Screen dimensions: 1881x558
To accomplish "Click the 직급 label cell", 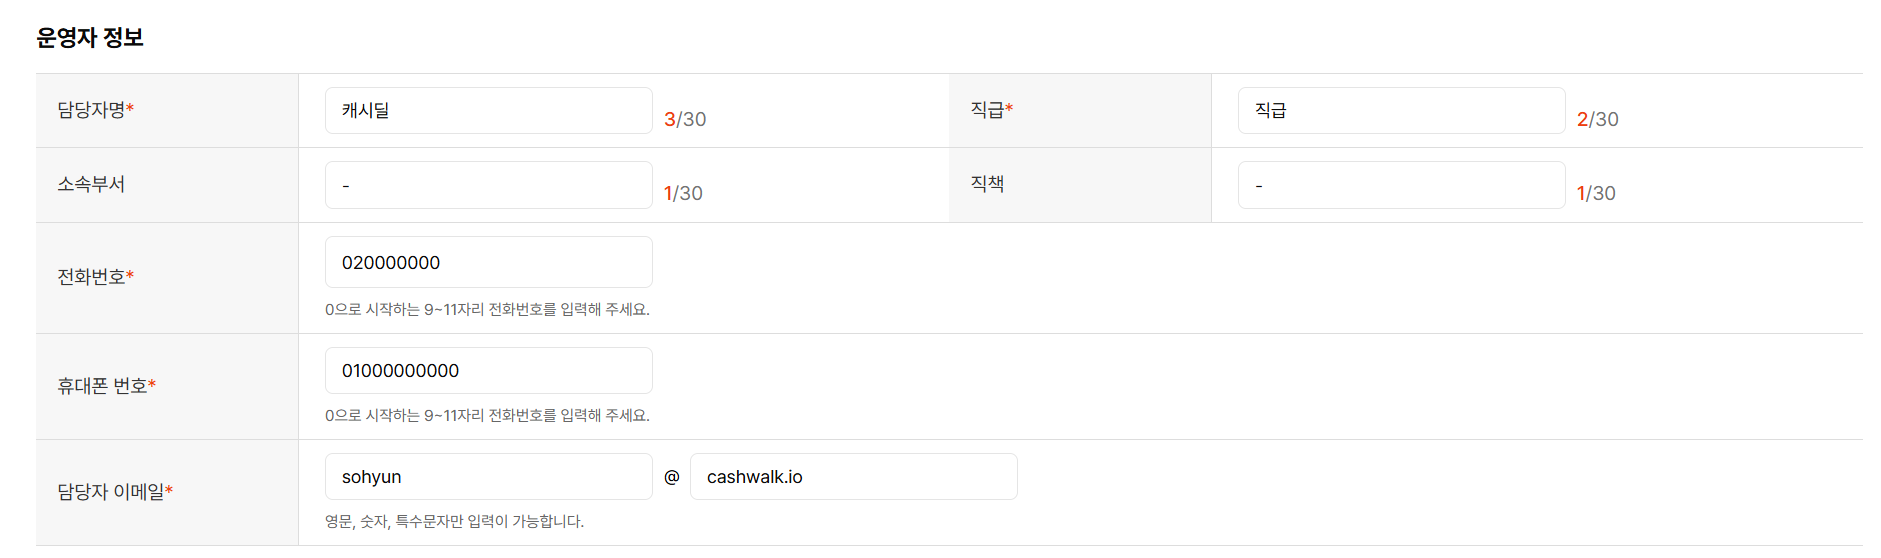I will point(988,110).
